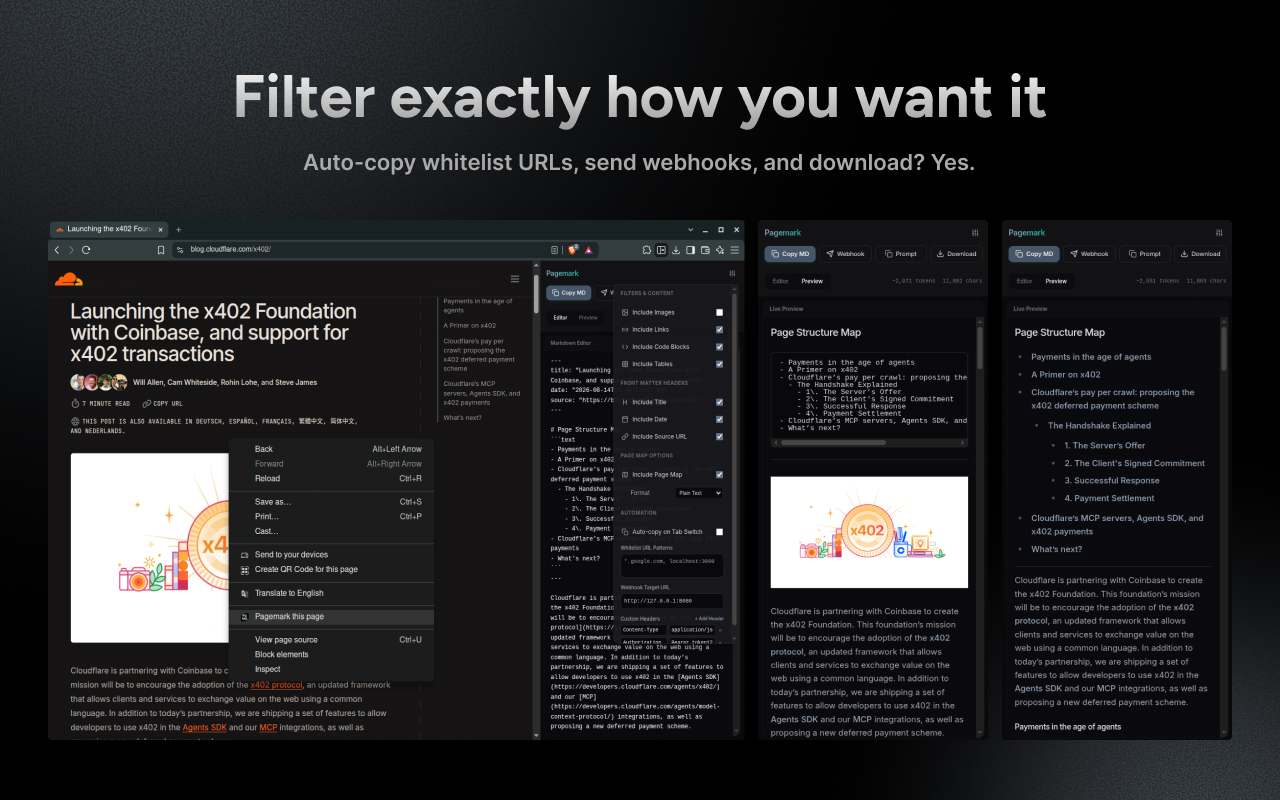
Task: Toggle the browser sidebar panel icon
Action: point(691,250)
